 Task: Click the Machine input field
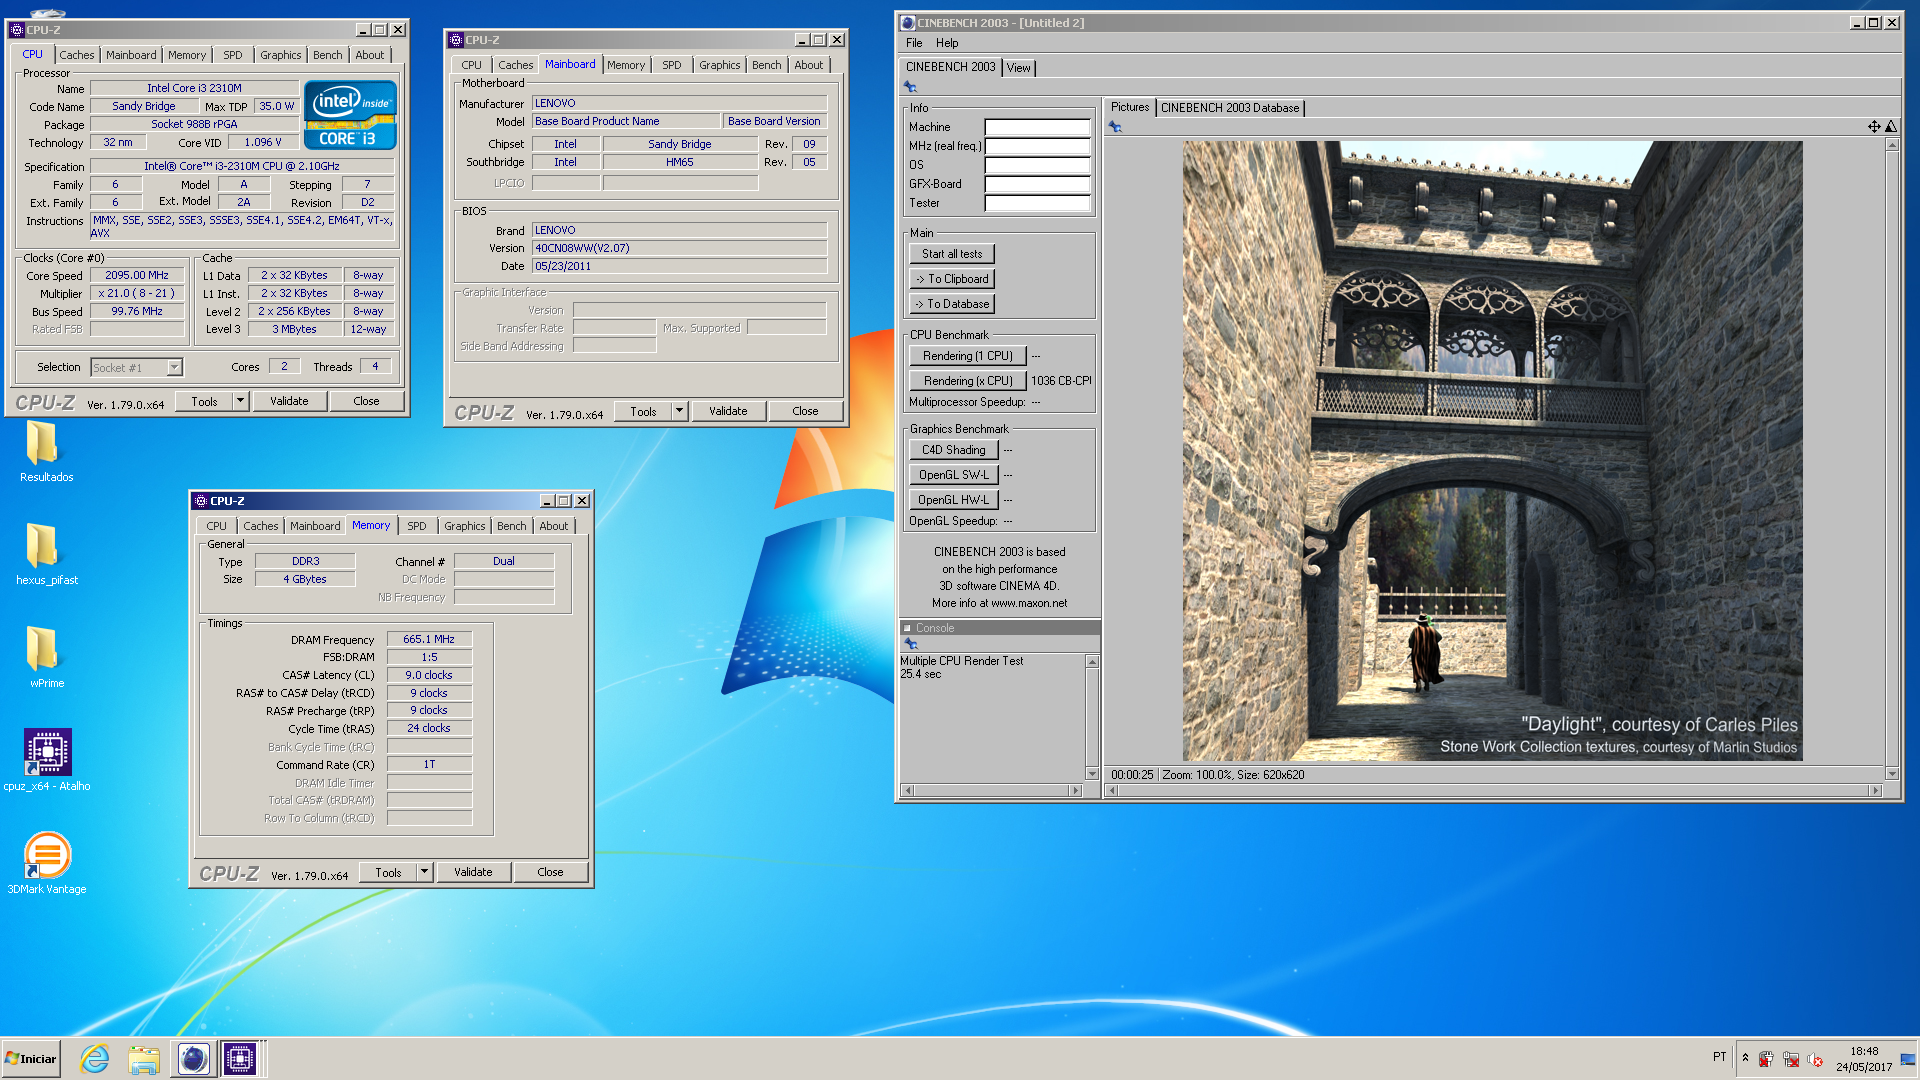(x=1037, y=127)
